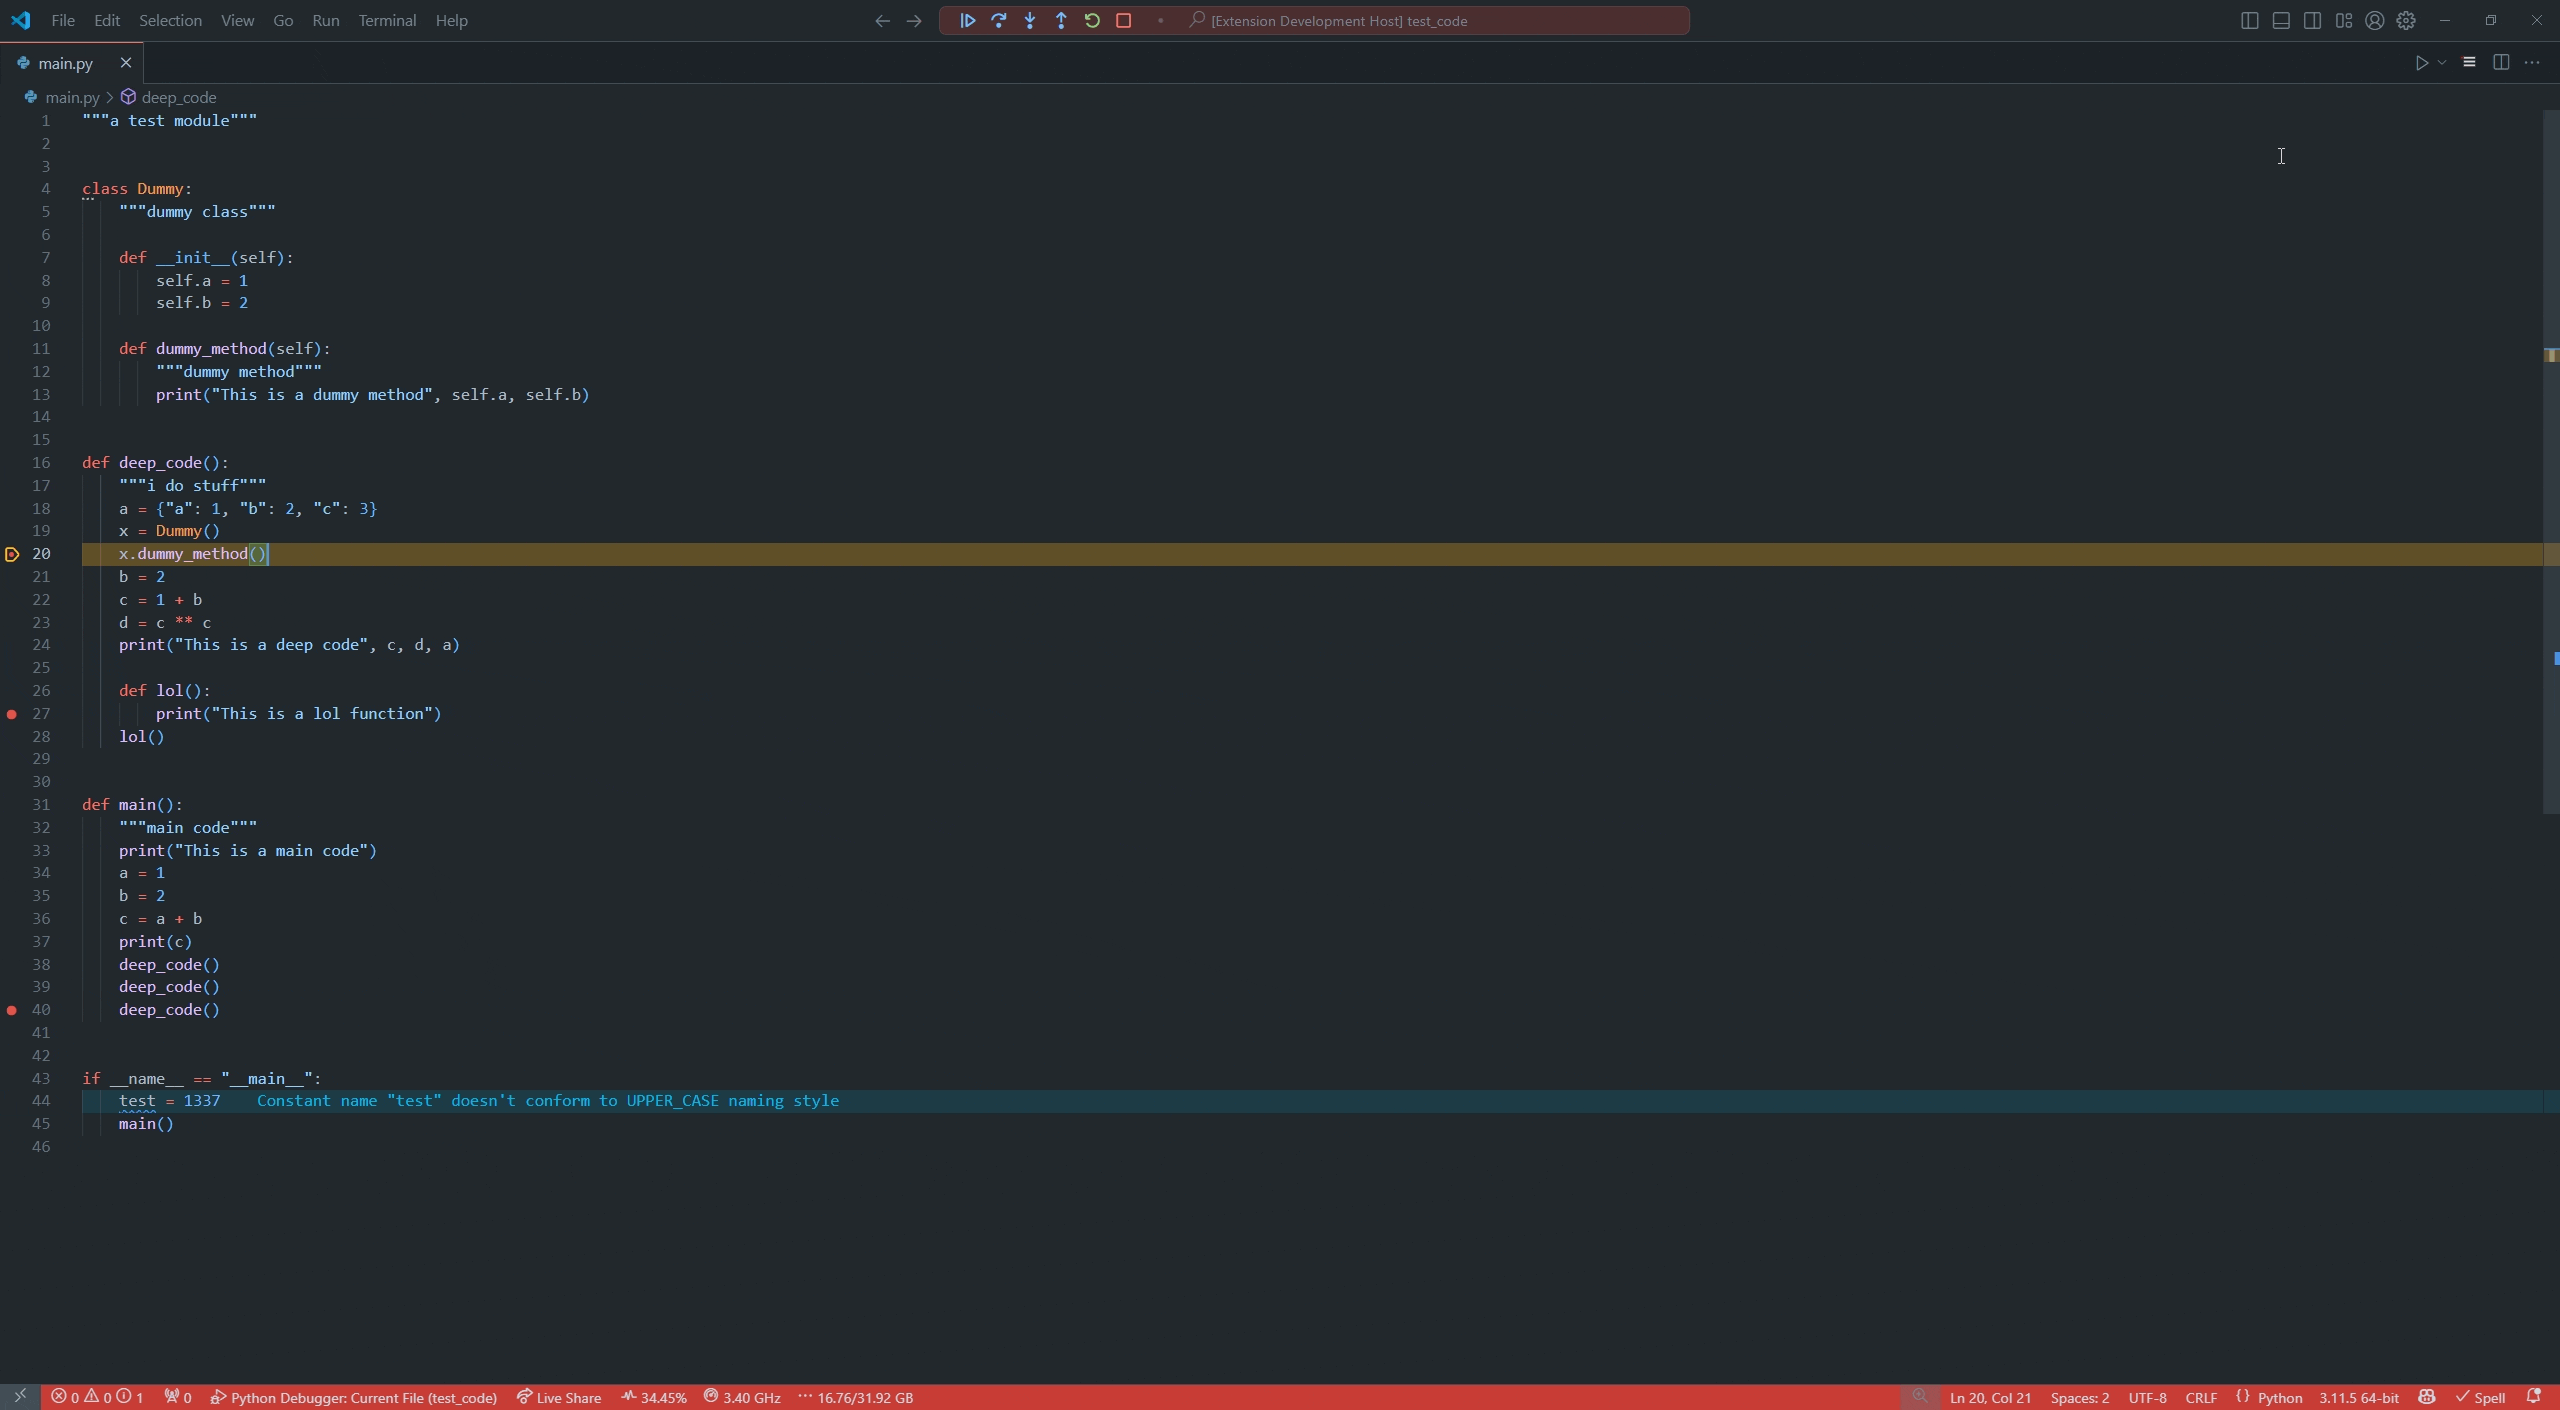Click the 34.45% CPU usage indicator

(x=654, y=1397)
